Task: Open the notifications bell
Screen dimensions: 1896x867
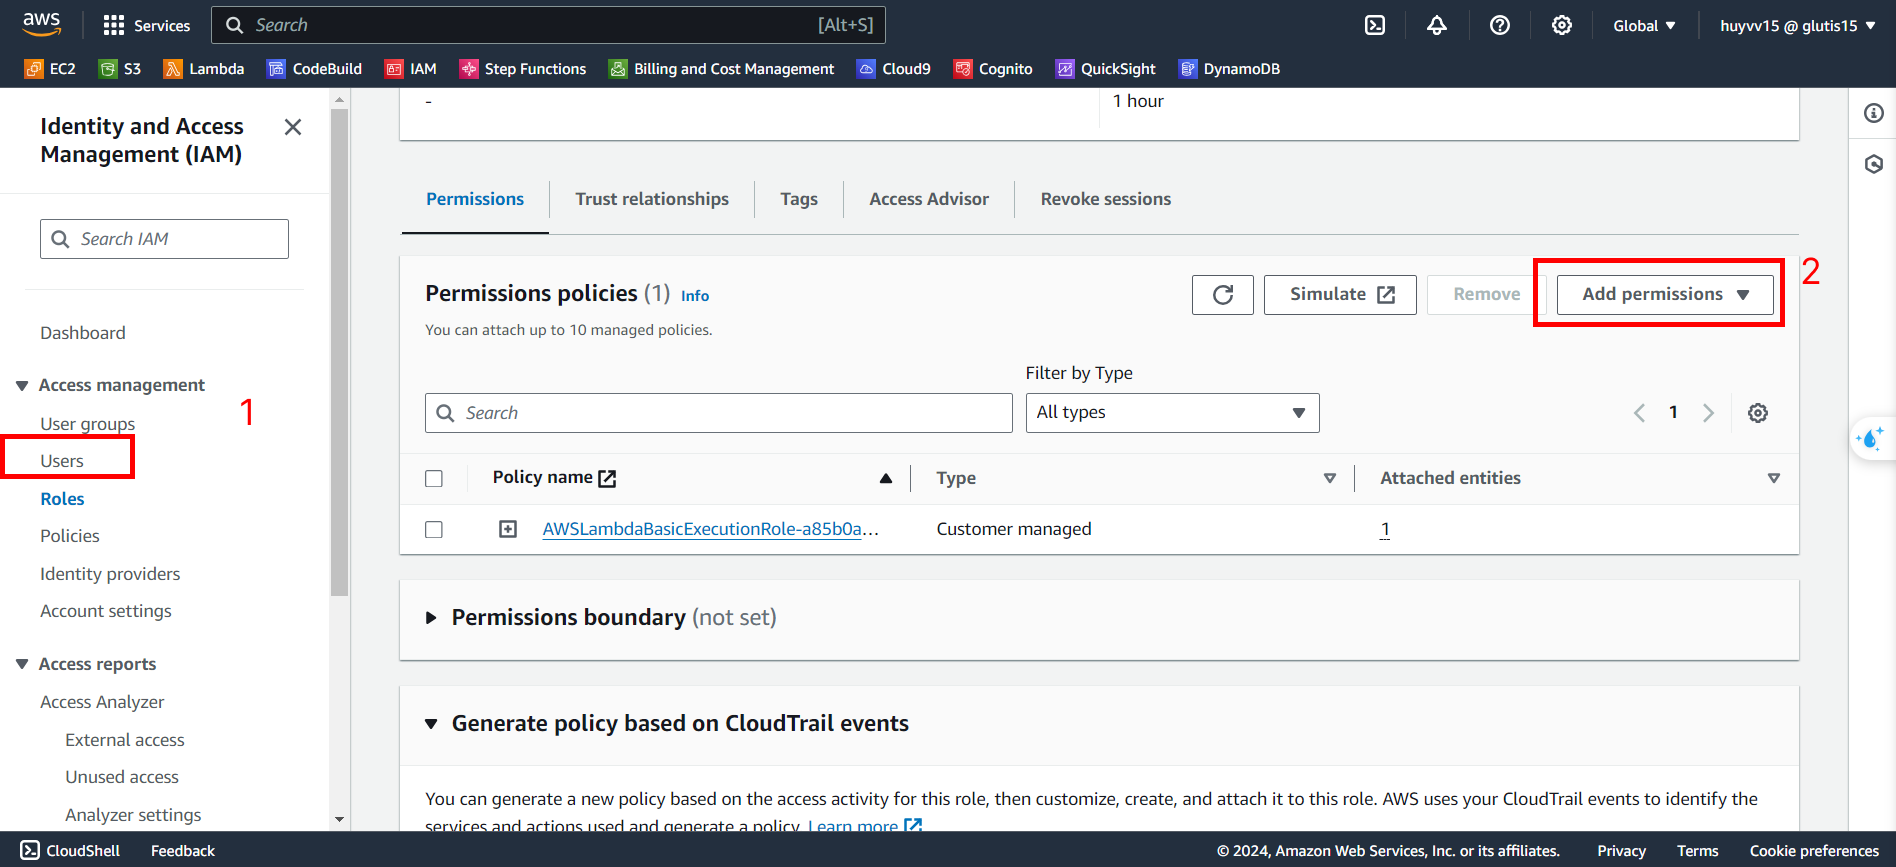Action: 1437,25
